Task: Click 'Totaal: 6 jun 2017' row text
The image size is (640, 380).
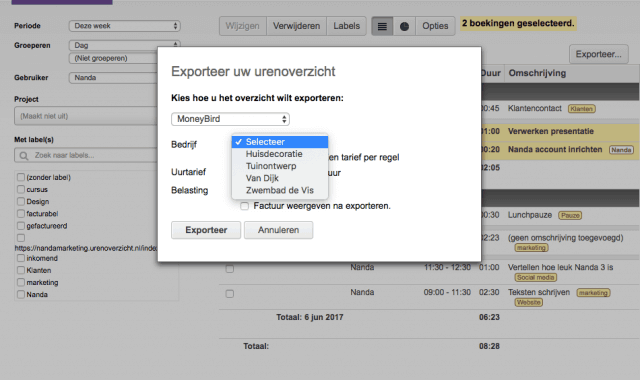Action: (309, 317)
